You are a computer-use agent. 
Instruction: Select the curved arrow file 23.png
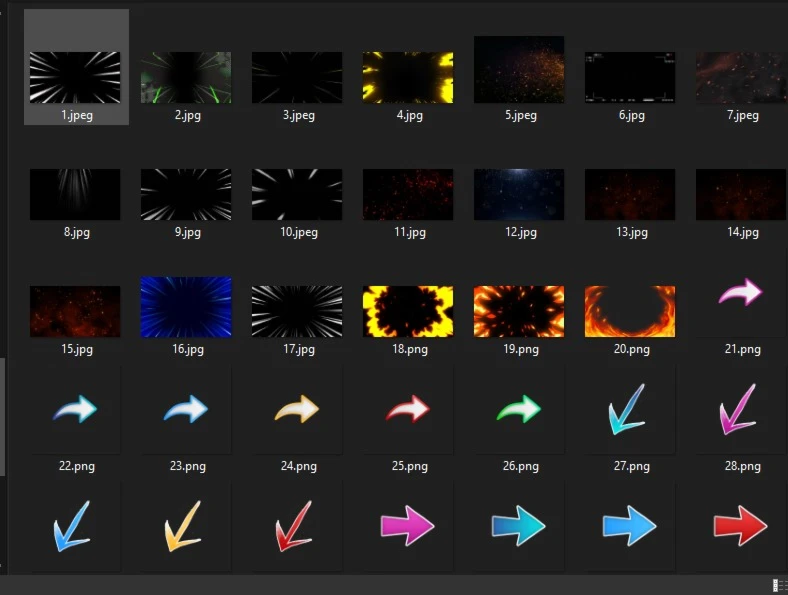186,409
